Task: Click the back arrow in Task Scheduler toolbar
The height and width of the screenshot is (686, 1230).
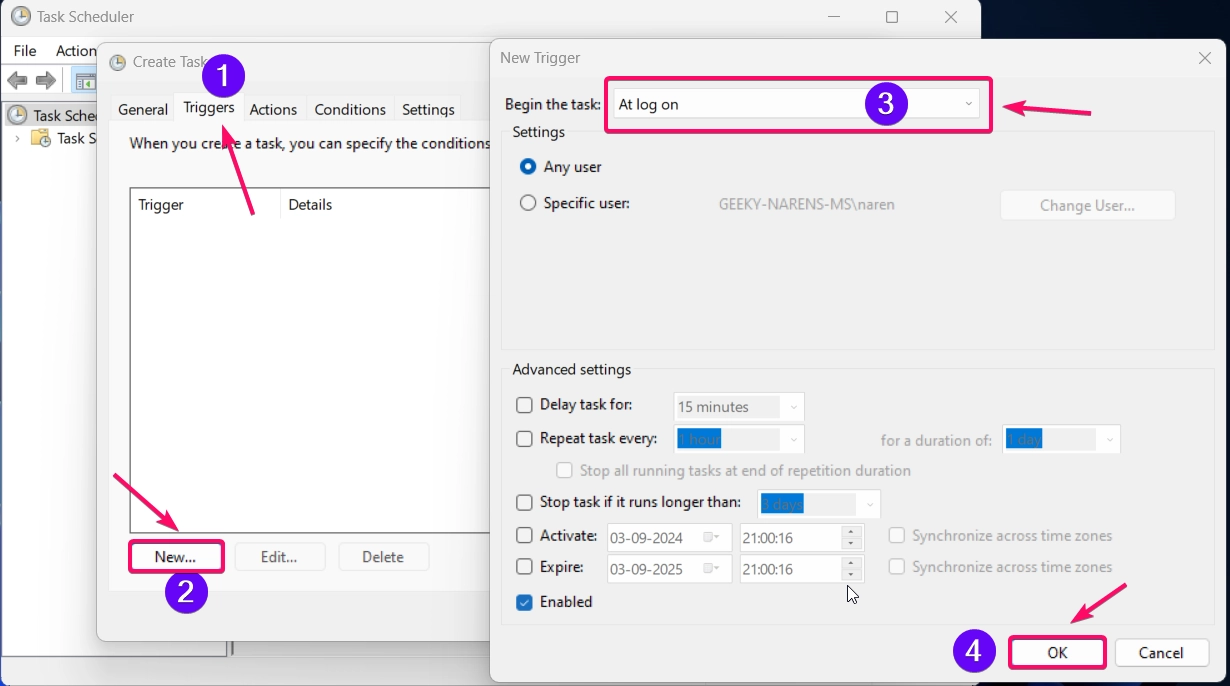Action: pos(17,80)
